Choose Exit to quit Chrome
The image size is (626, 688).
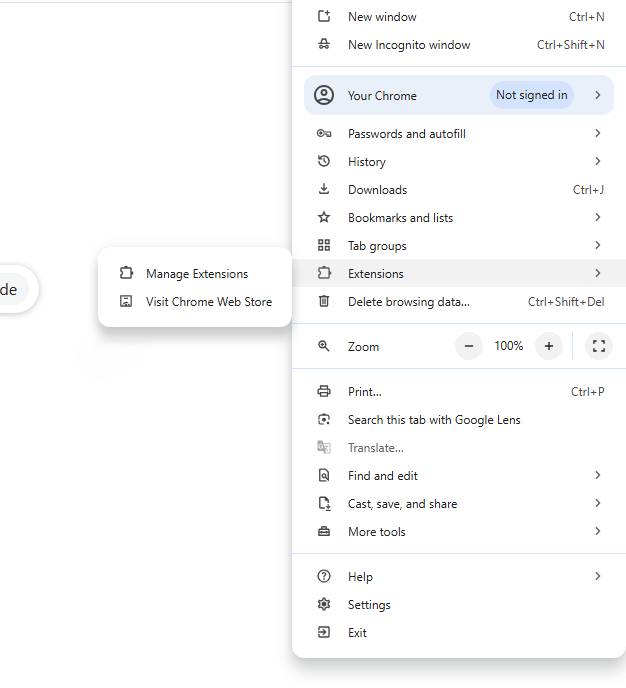click(459, 633)
